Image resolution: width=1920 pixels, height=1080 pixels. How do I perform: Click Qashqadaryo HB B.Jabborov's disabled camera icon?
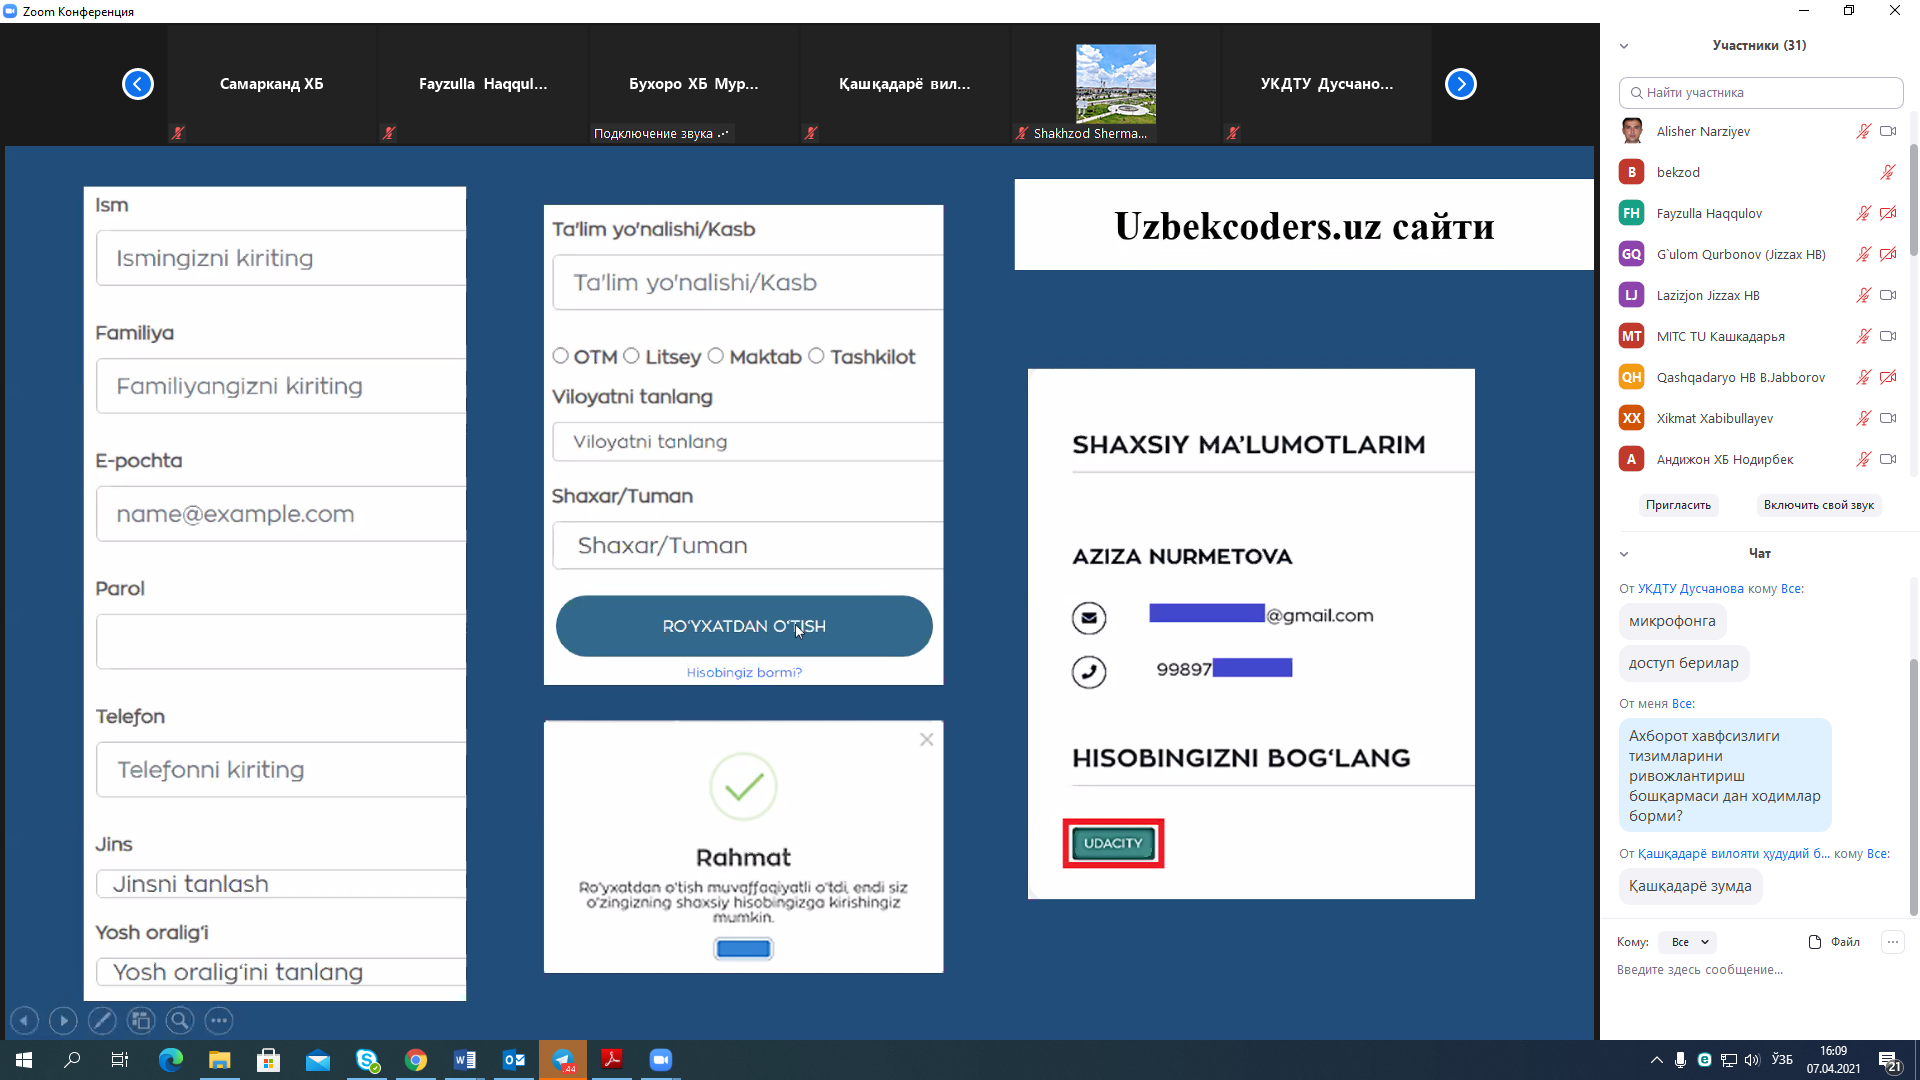tap(1888, 377)
